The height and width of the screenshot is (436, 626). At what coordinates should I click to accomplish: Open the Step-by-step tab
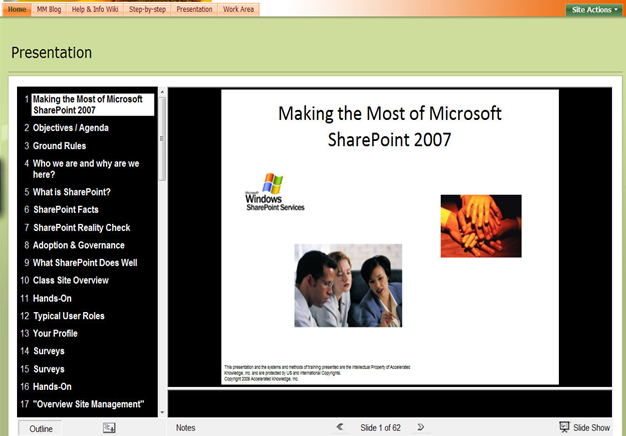pos(147,9)
